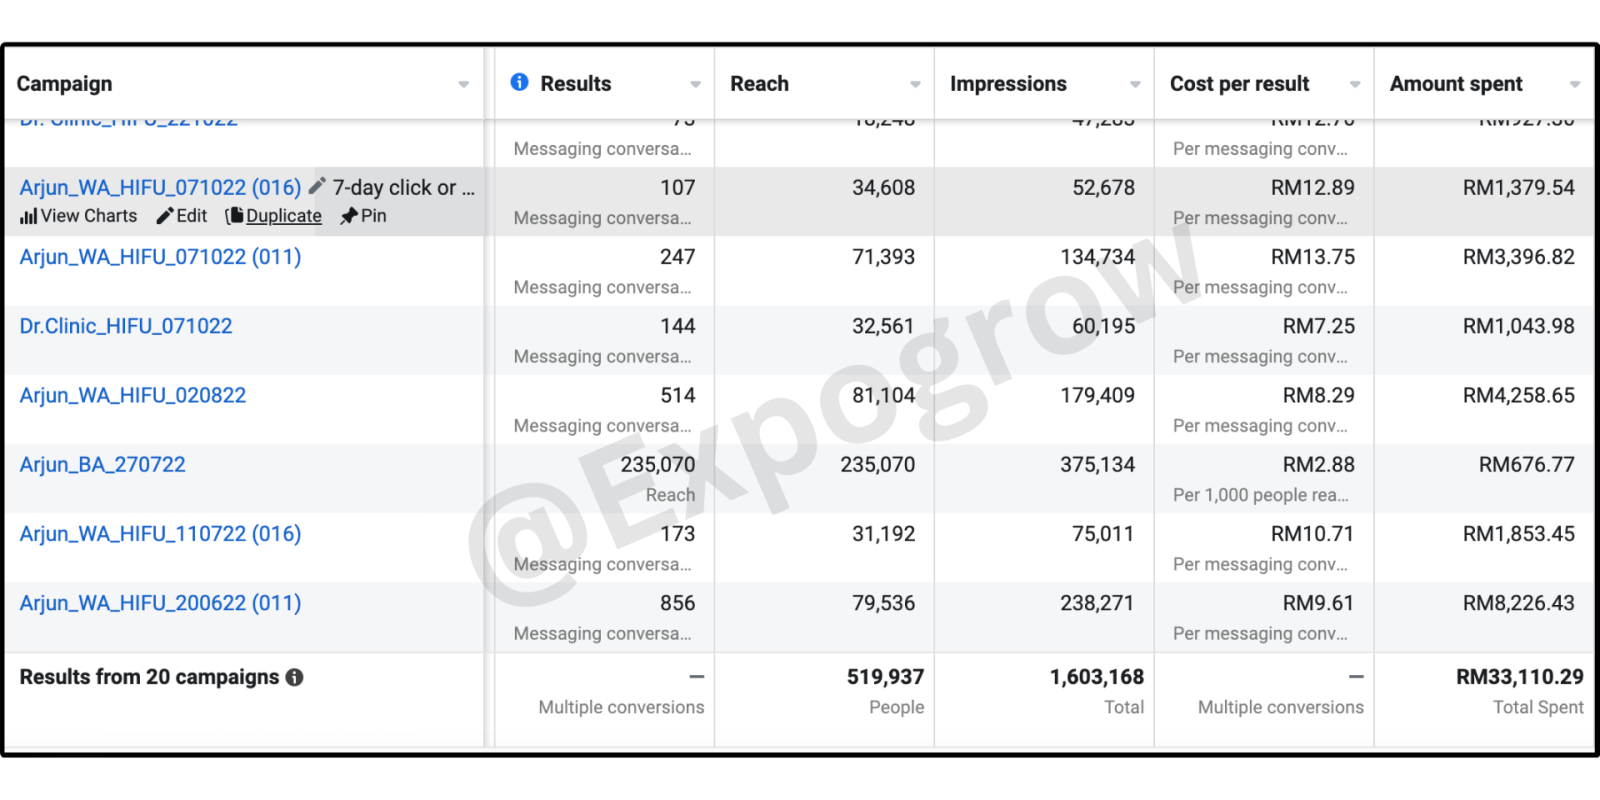Select the Arjun_WA_HIFU_020822 campaign
The image size is (1600, 800).
pos(133,395)
